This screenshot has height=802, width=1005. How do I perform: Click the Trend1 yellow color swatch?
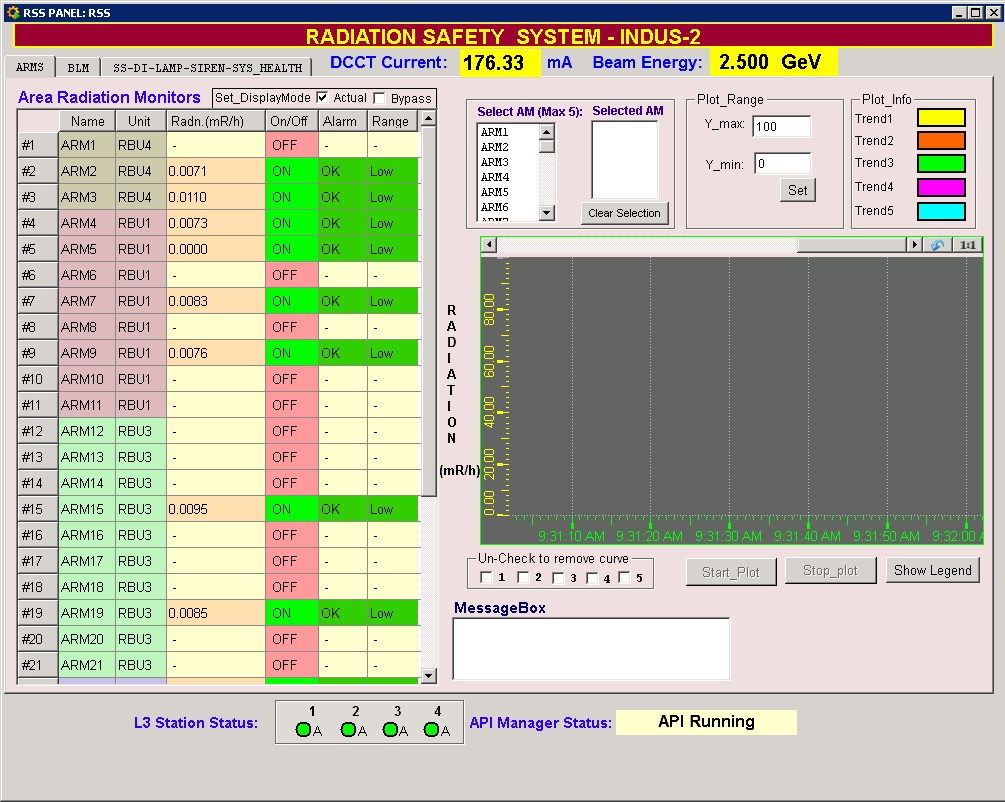click(941, 117)
